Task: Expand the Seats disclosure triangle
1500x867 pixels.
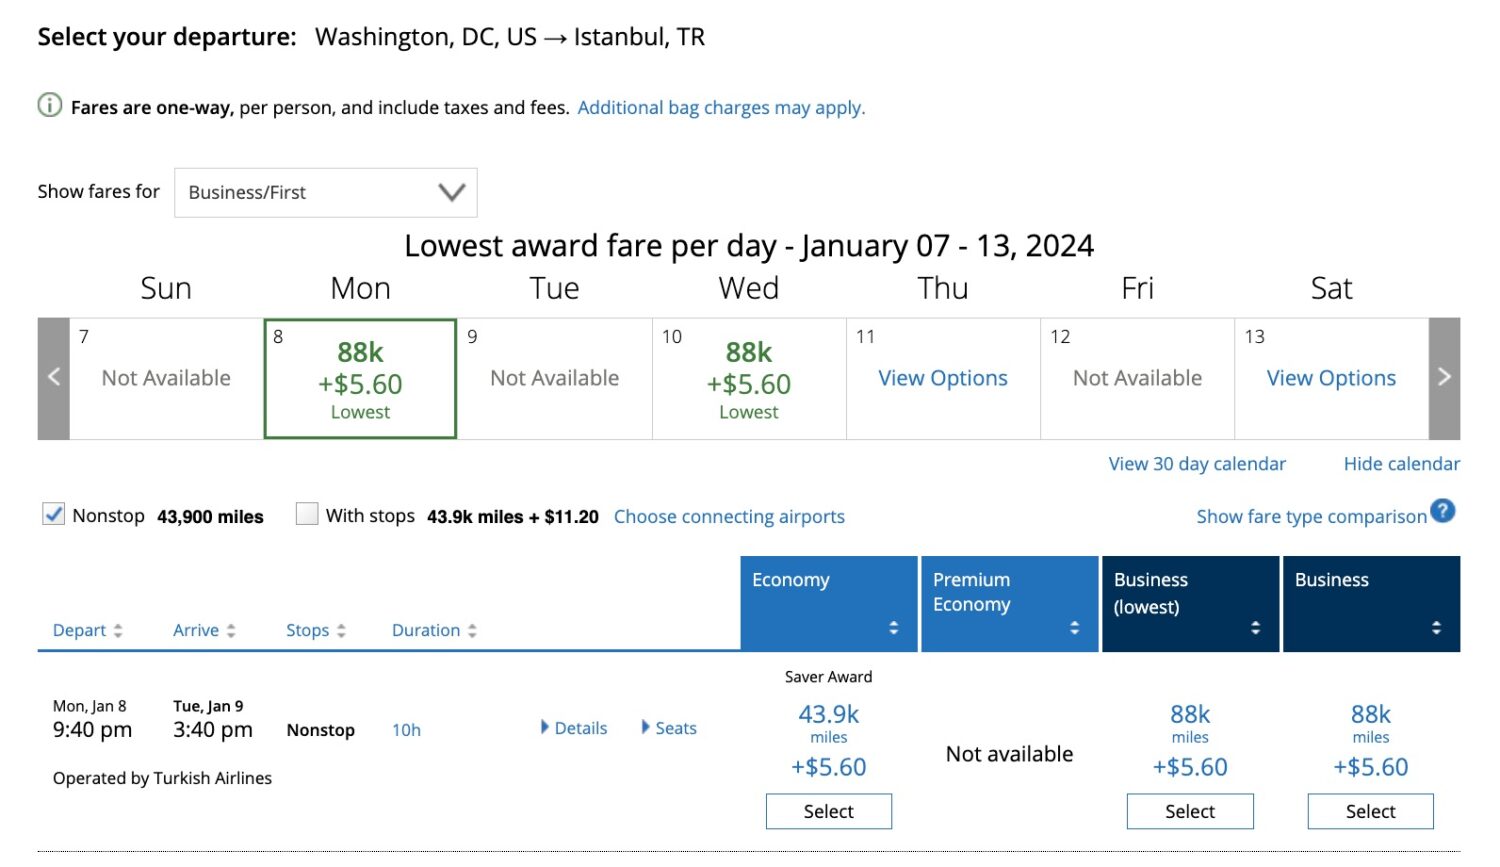Action: point(646,727)
